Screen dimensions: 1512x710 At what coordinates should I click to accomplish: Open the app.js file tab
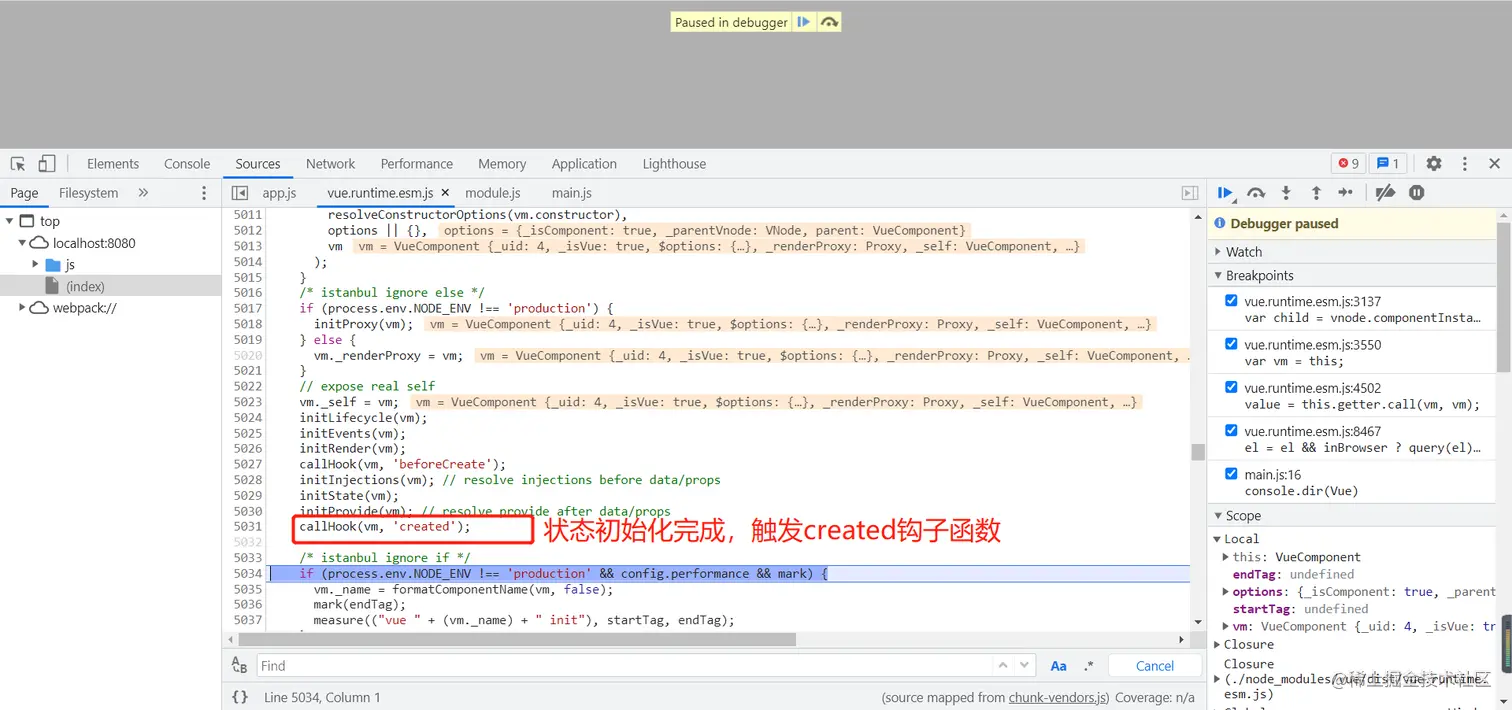[280, 193]
